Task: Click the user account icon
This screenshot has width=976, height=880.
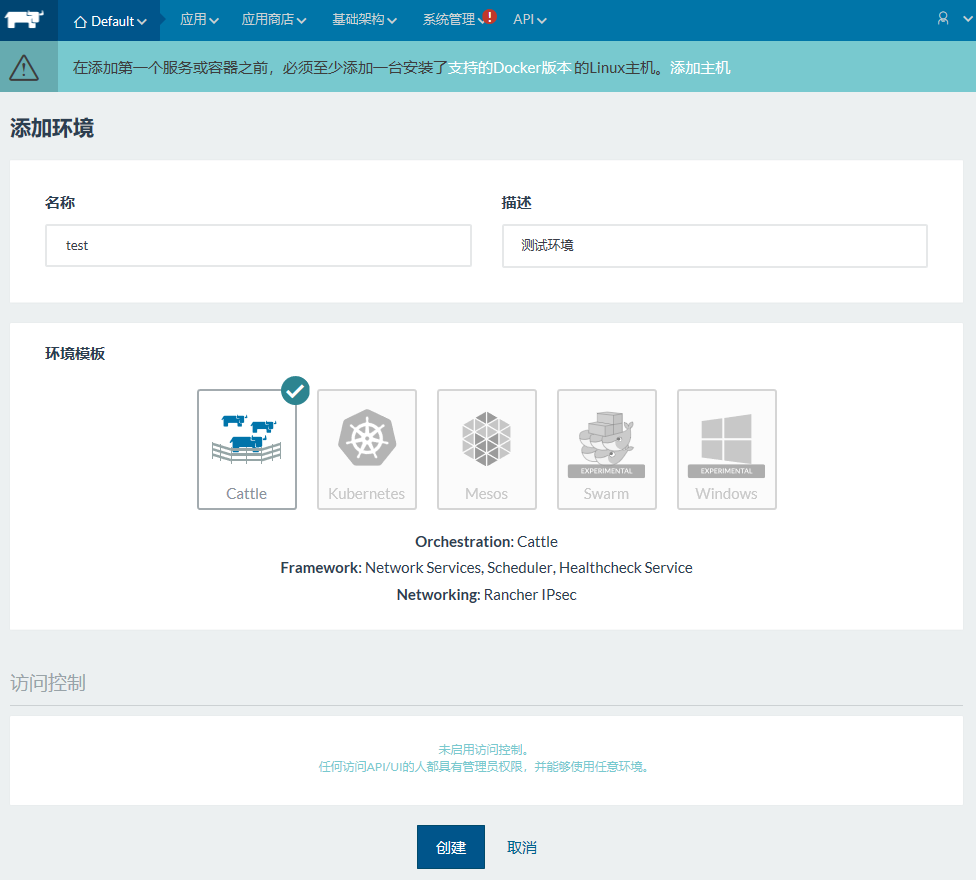Action: 943,19
